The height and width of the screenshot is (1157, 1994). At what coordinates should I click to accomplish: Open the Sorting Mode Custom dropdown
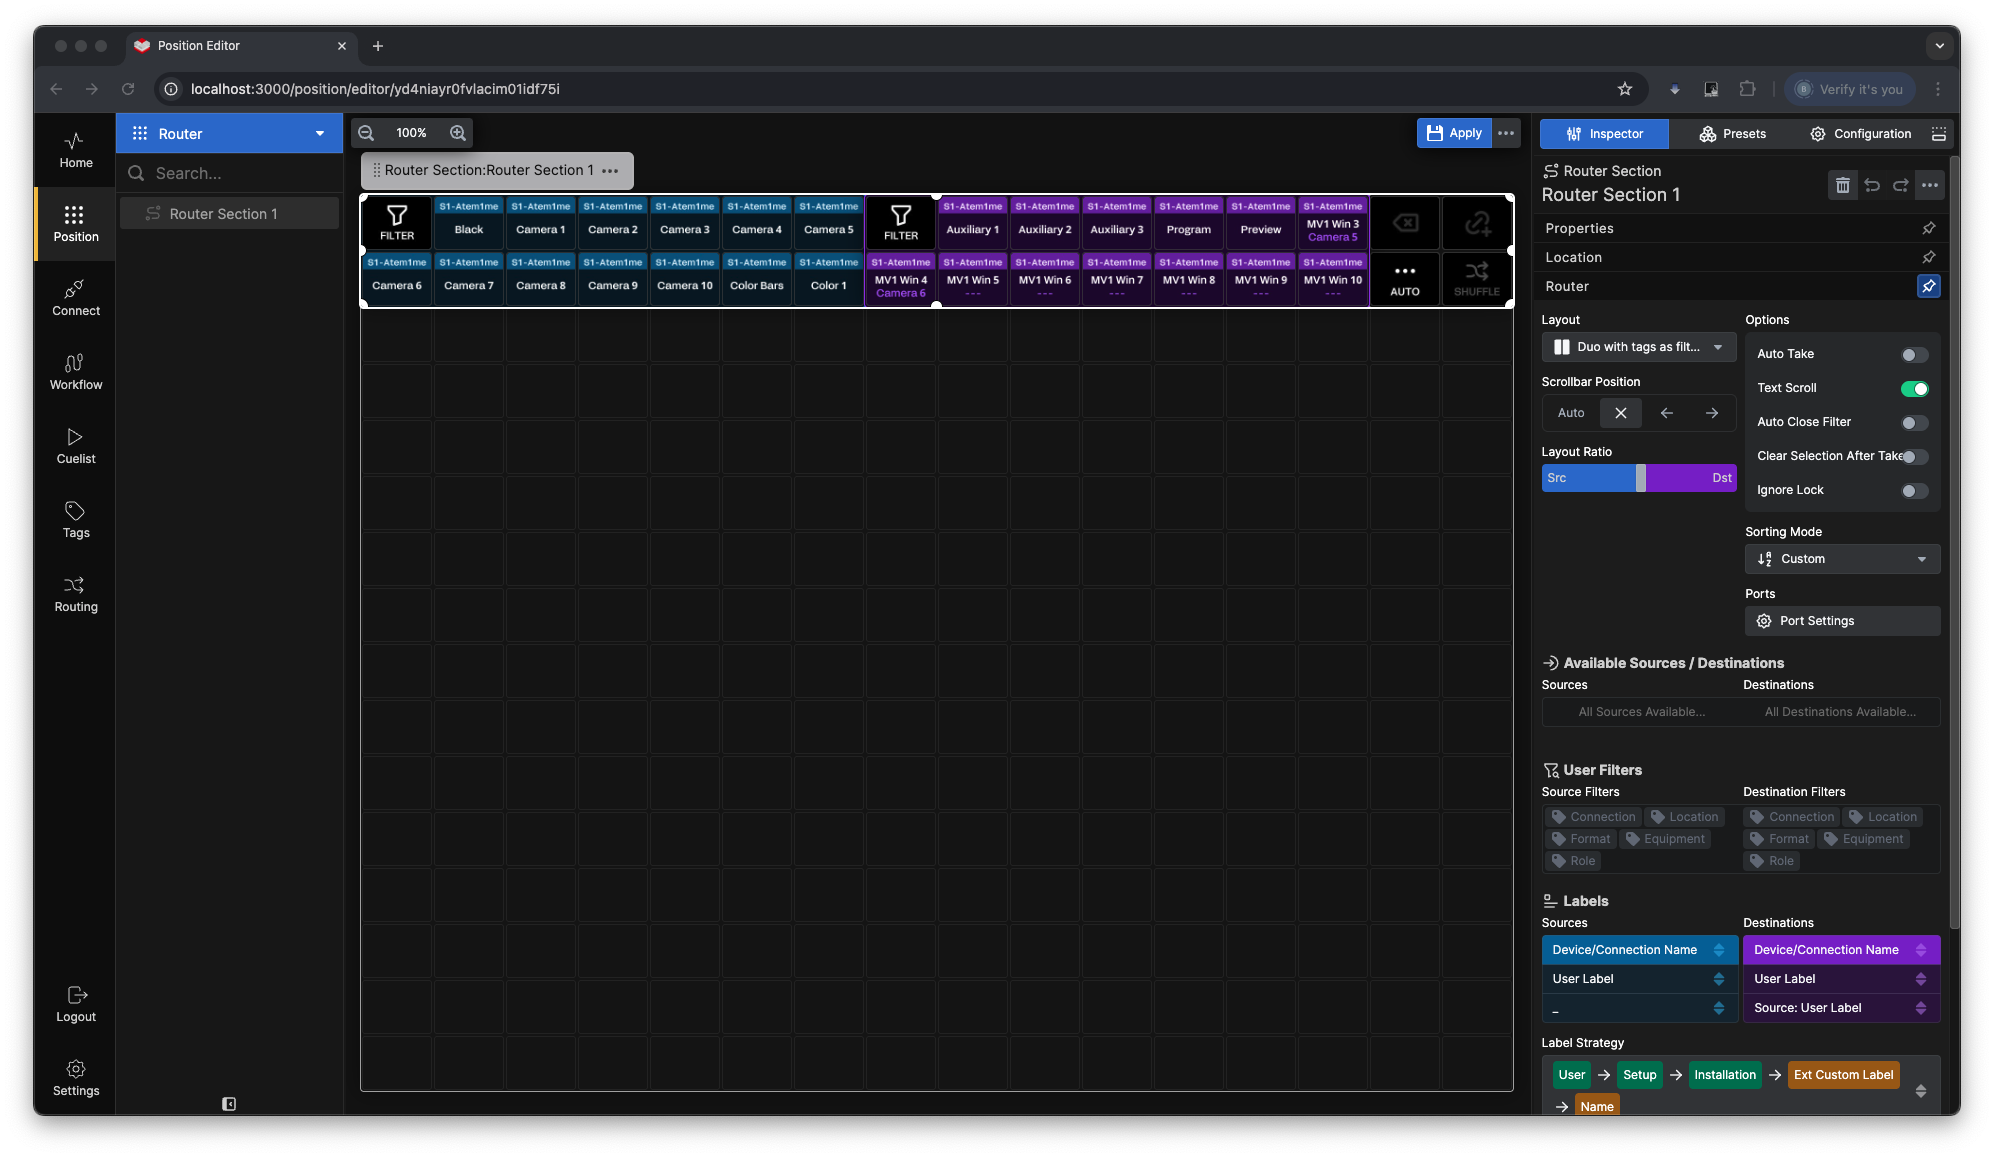(1842, 559)
